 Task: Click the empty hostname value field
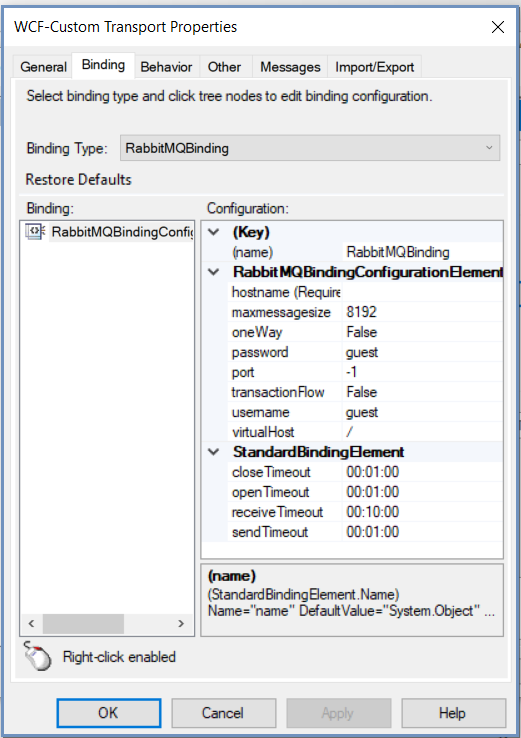coord(422,292)
